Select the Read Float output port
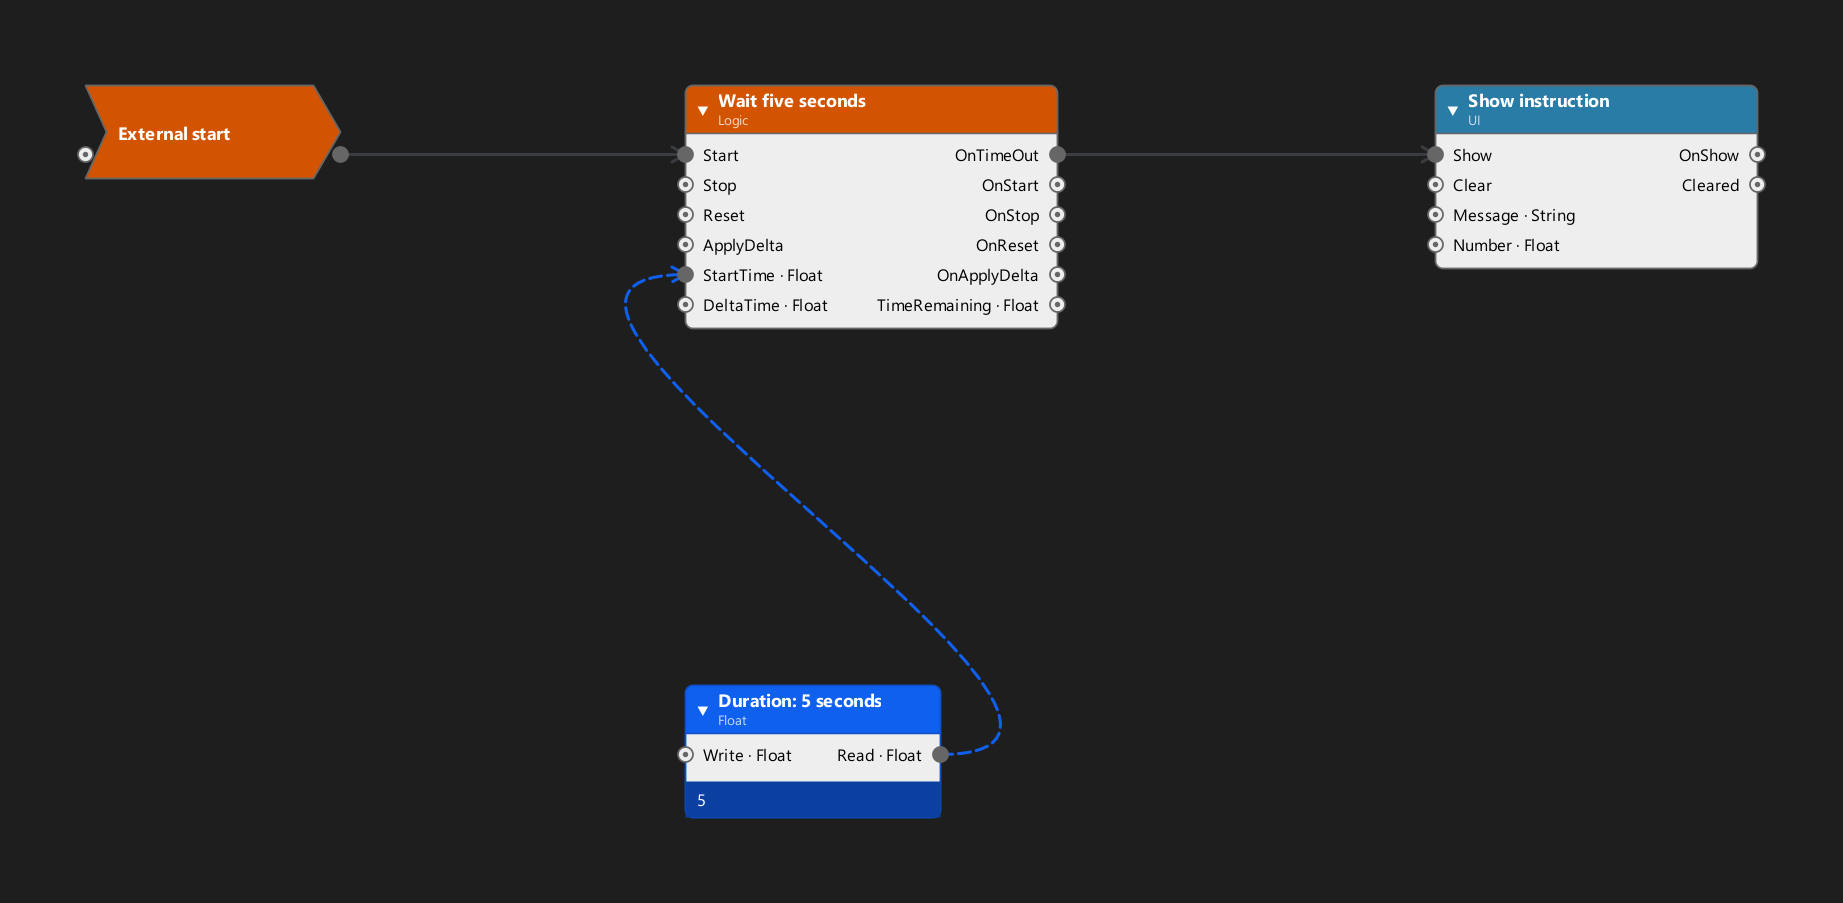The height and width of the screenshot is (903, 1843). (x=940, y=754)
